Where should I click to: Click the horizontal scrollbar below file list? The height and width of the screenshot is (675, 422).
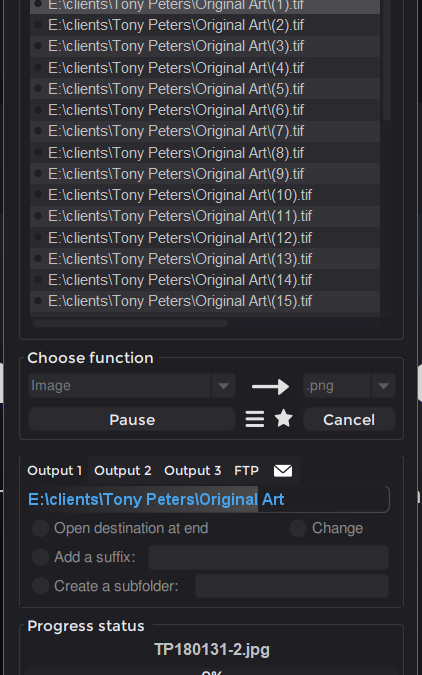130,323
